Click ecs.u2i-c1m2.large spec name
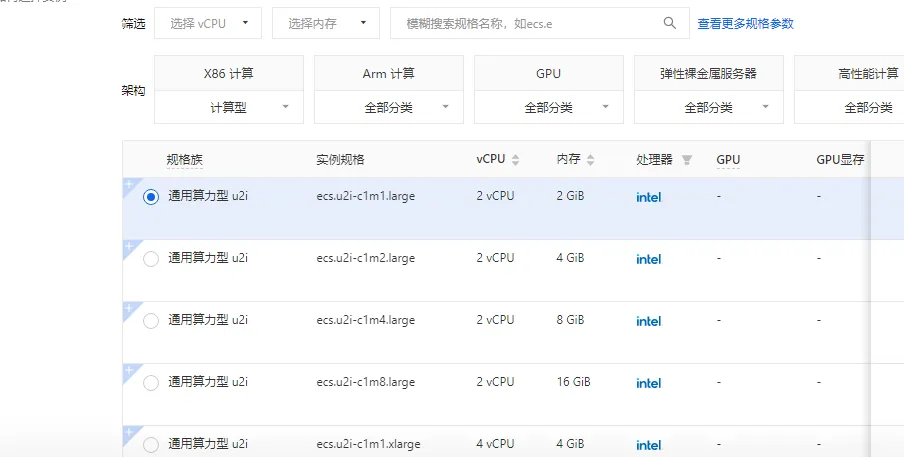This screenshot has height=457, width=904. (x=366, y=258)
